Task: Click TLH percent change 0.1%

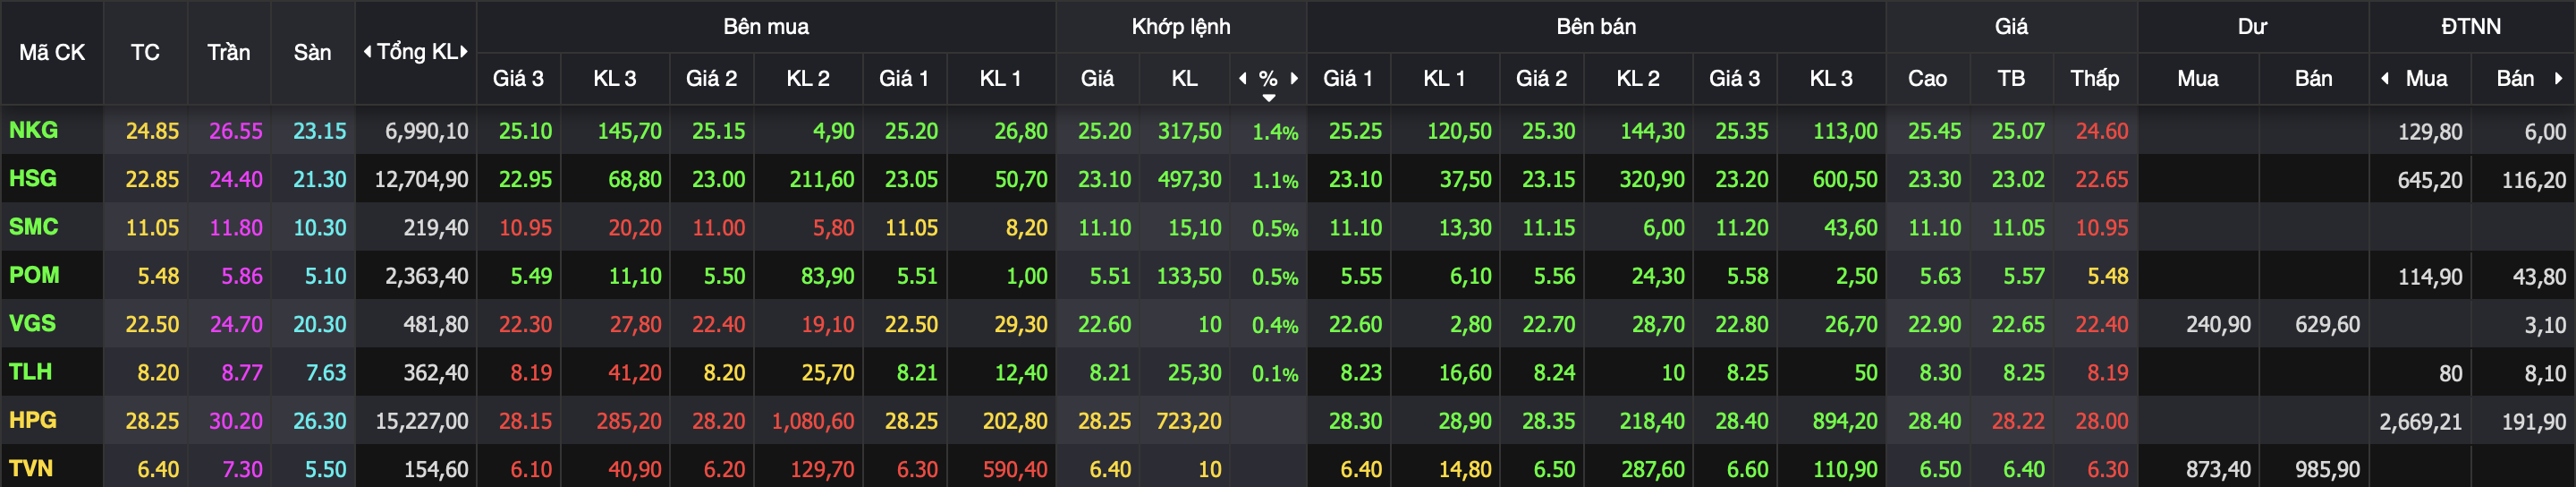Action: point(1275,373)
